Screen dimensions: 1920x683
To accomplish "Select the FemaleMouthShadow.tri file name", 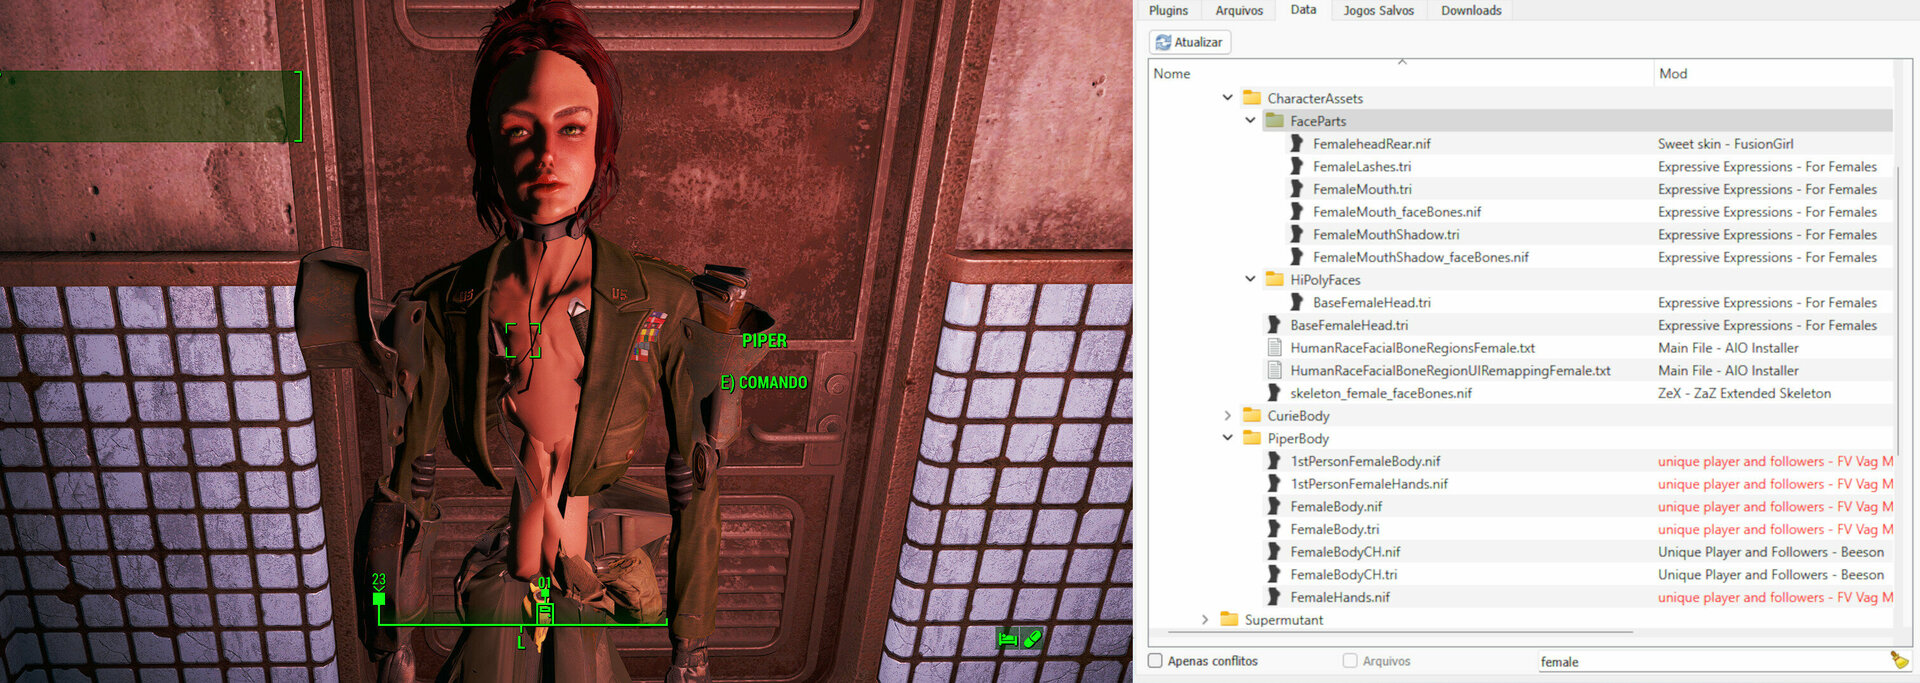I will click(x=1386, y=235).
